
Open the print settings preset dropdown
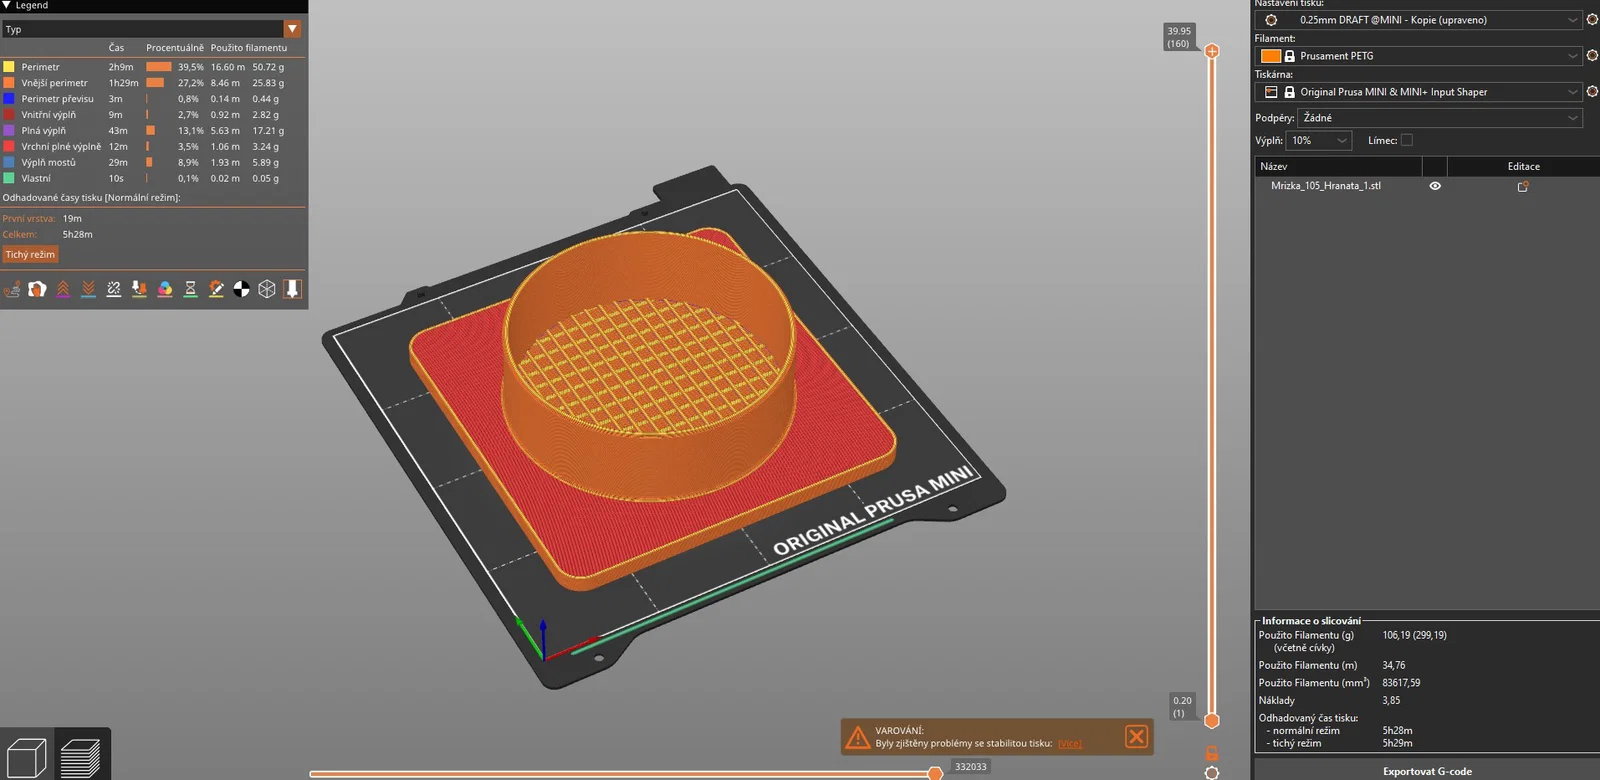tap(1418, 20)
